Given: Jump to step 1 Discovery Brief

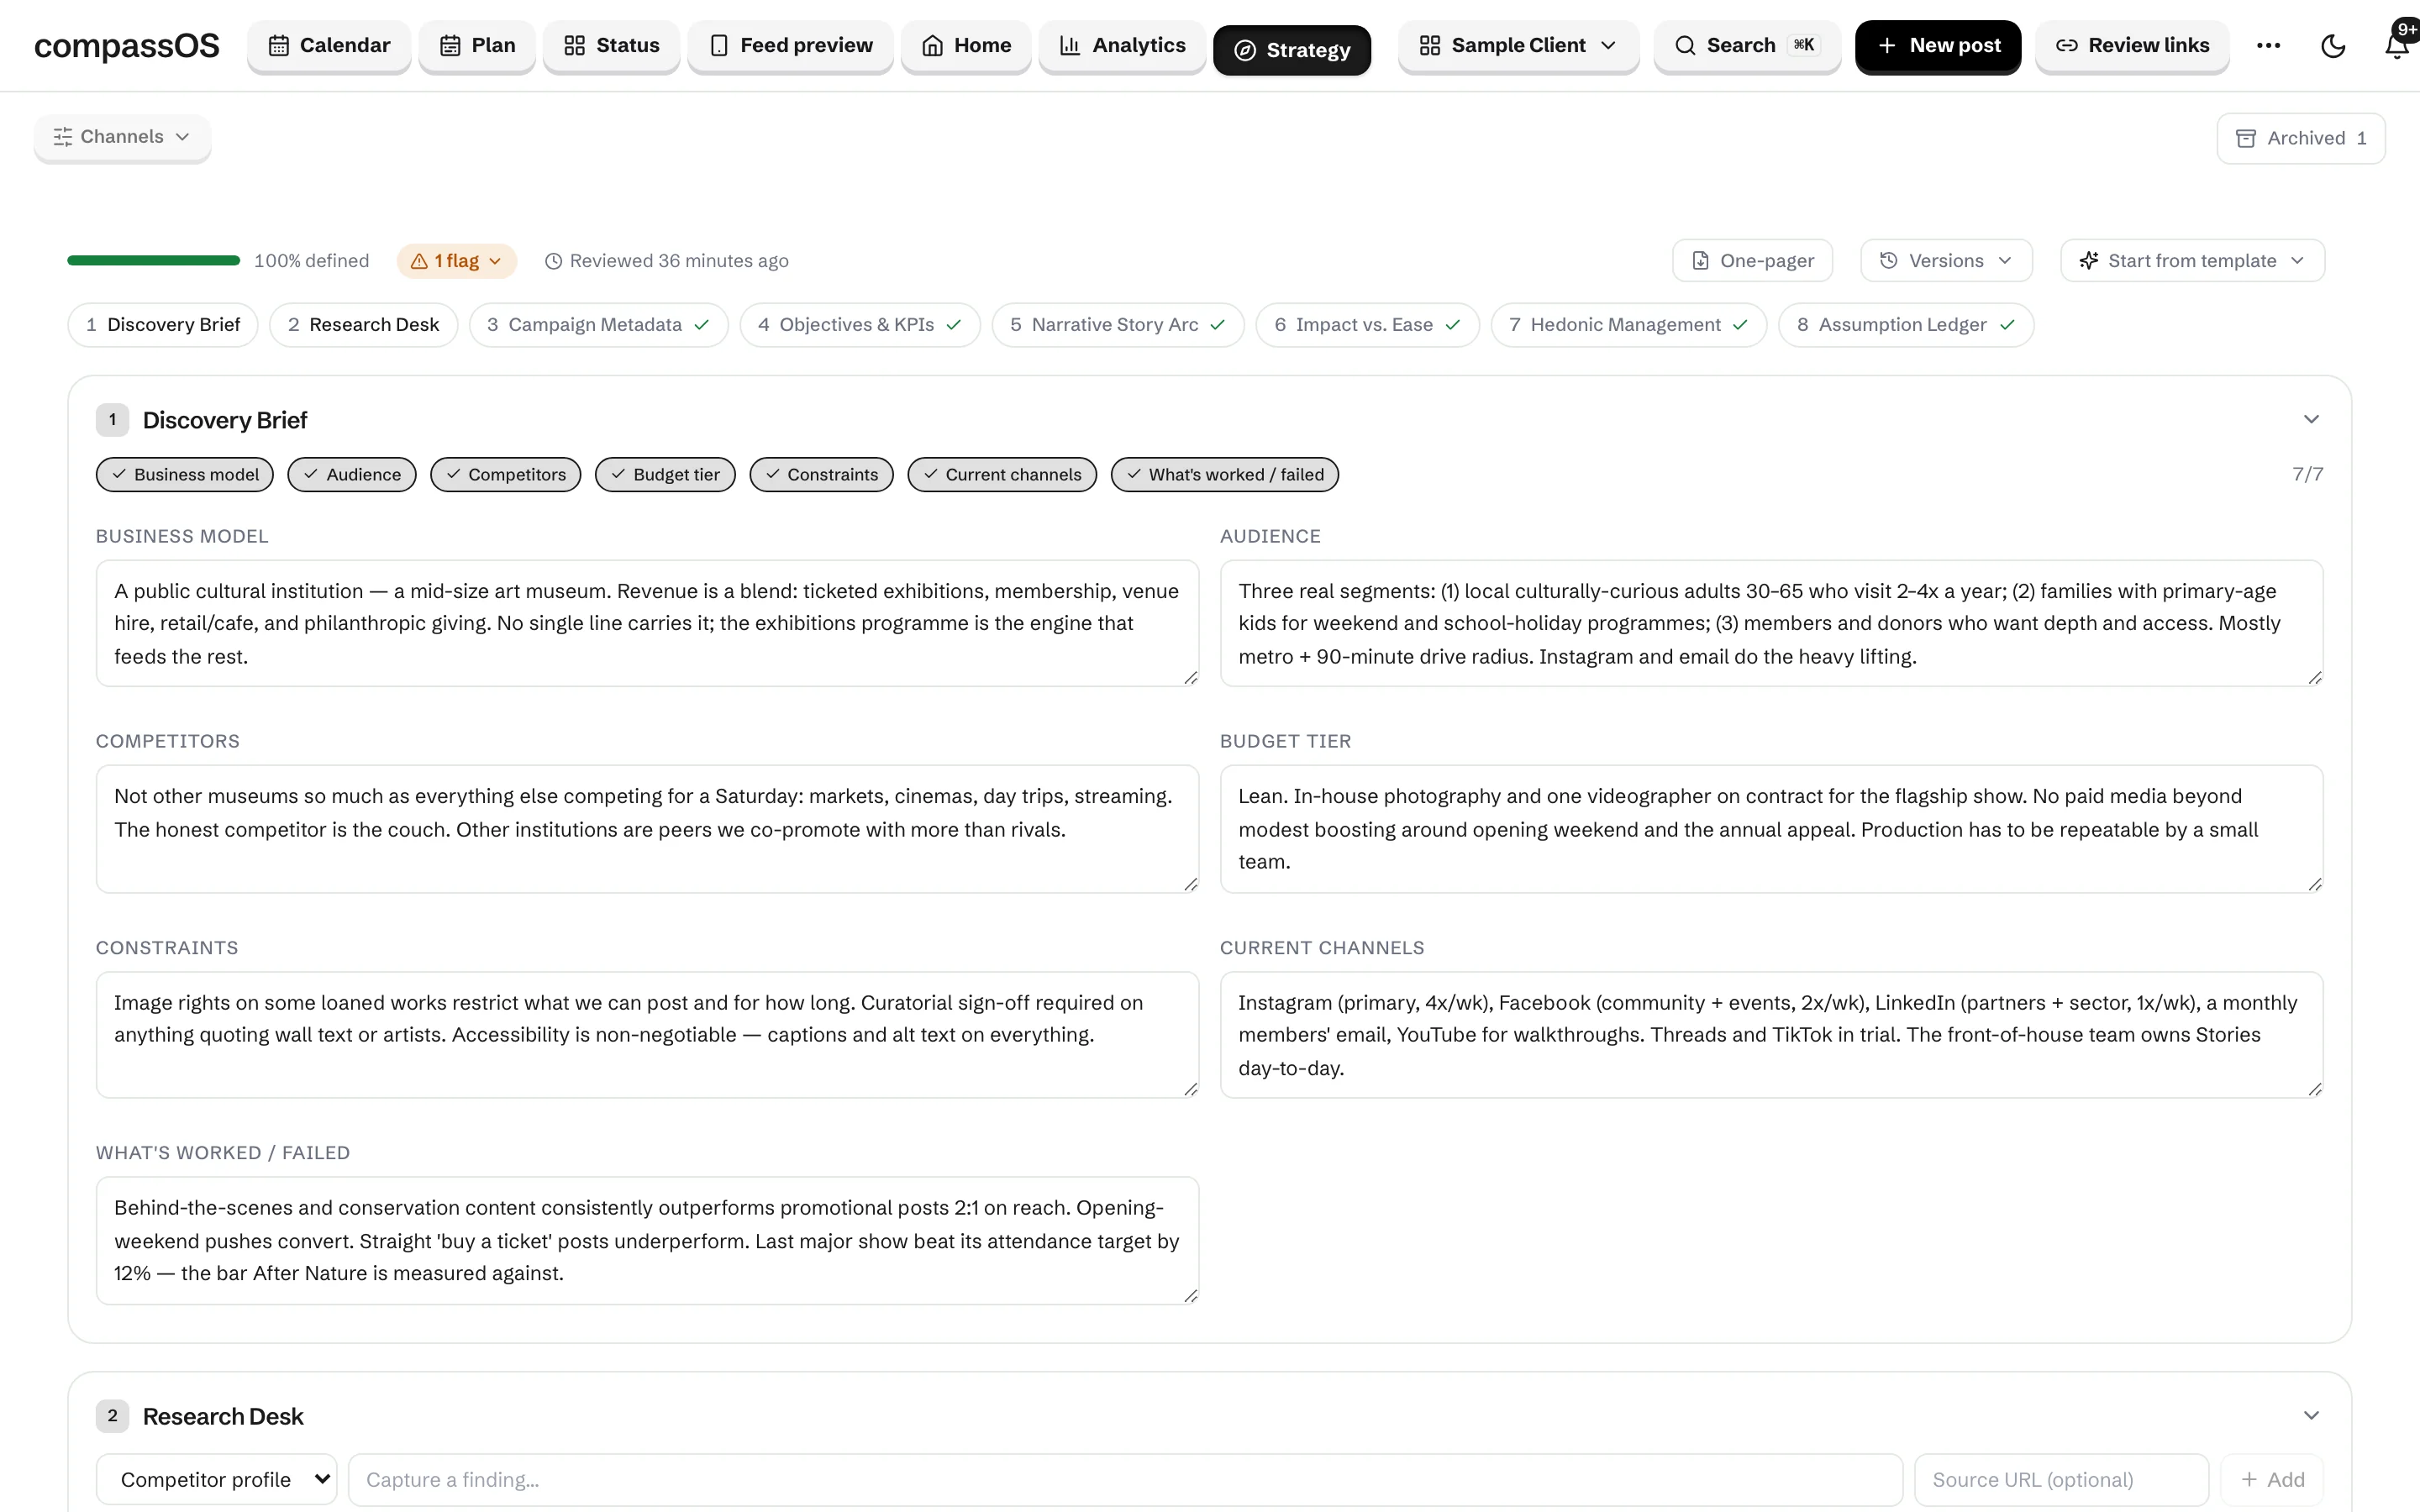Looking at the screenshot, I should pyautogui.click(x=163, y=325).
